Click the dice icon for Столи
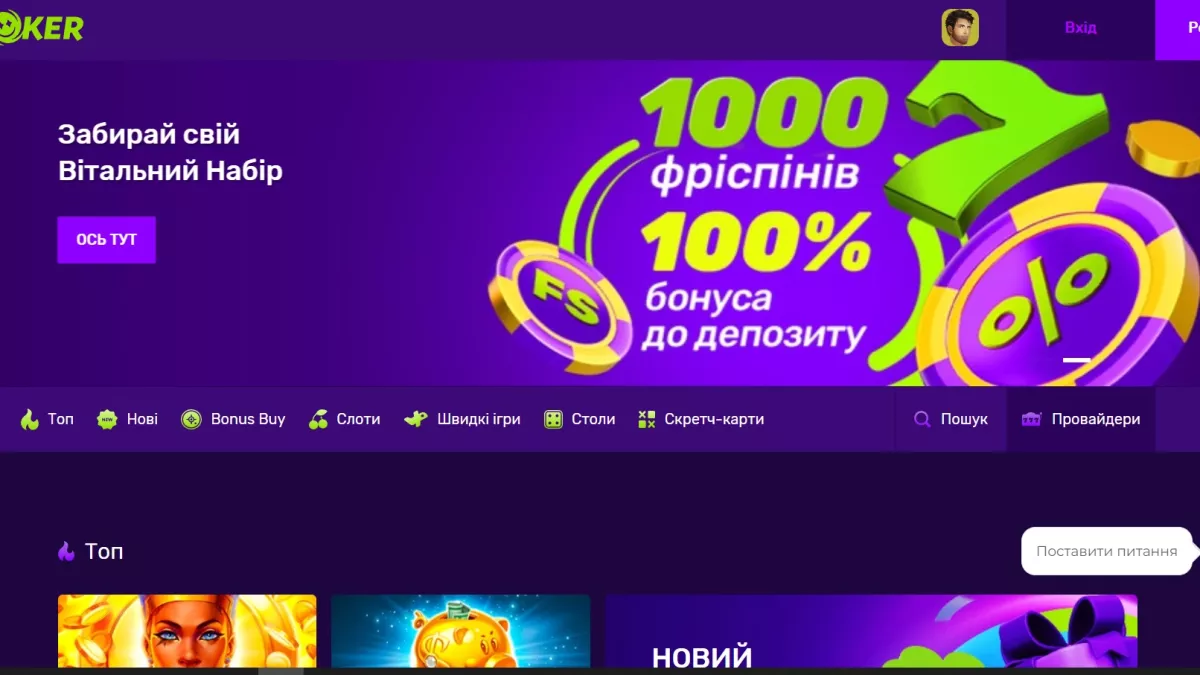 coord(553,419)
